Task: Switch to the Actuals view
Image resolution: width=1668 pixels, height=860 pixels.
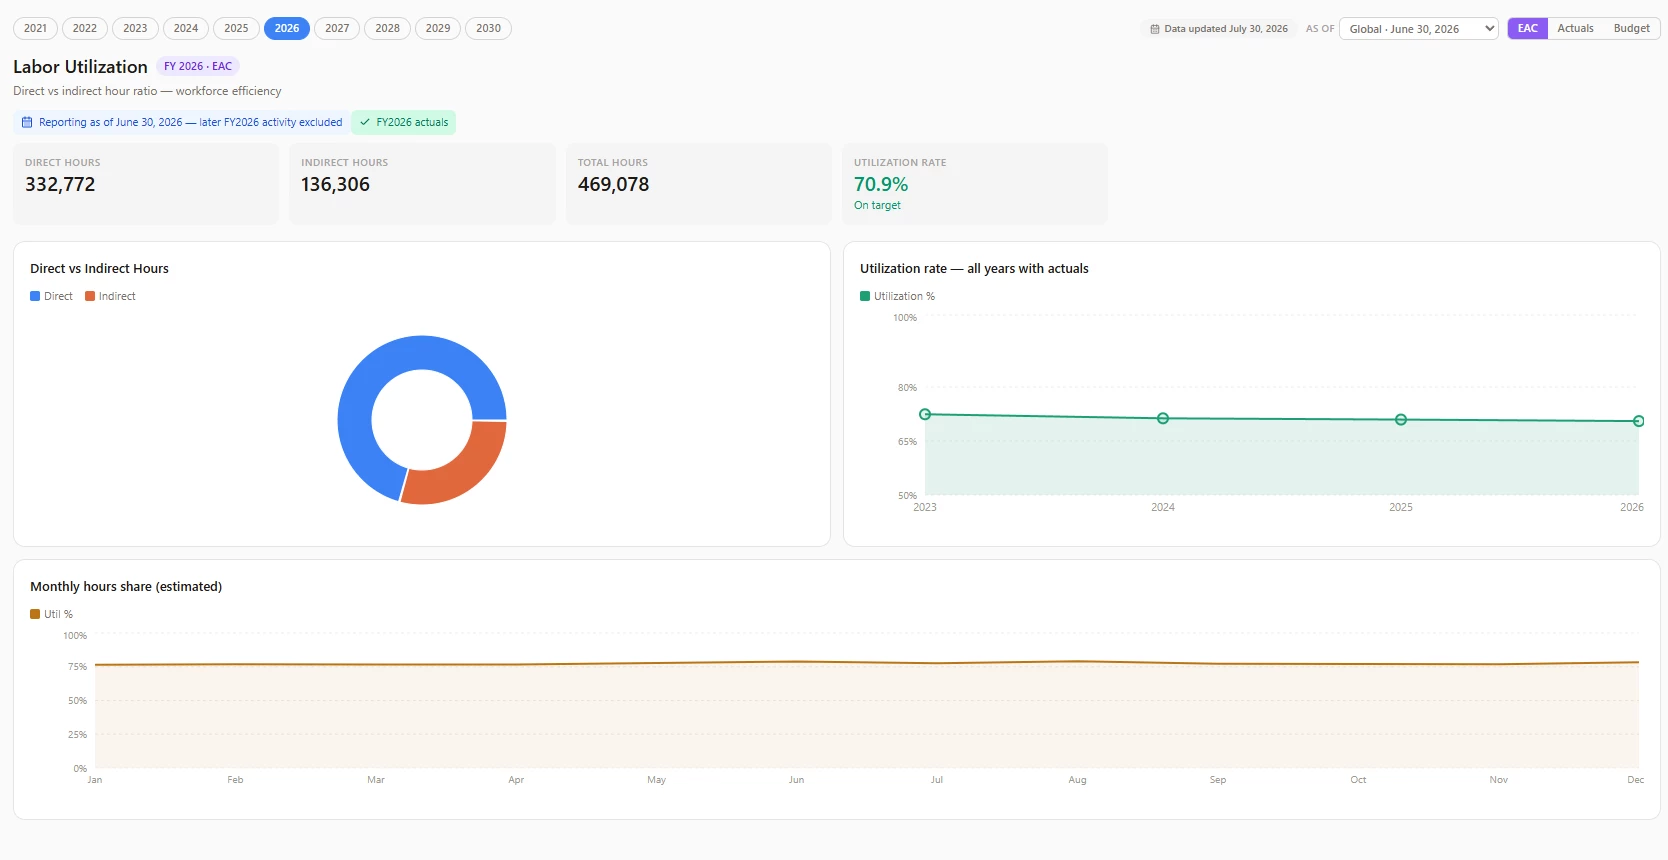Action: click(x=1575, y=28)
